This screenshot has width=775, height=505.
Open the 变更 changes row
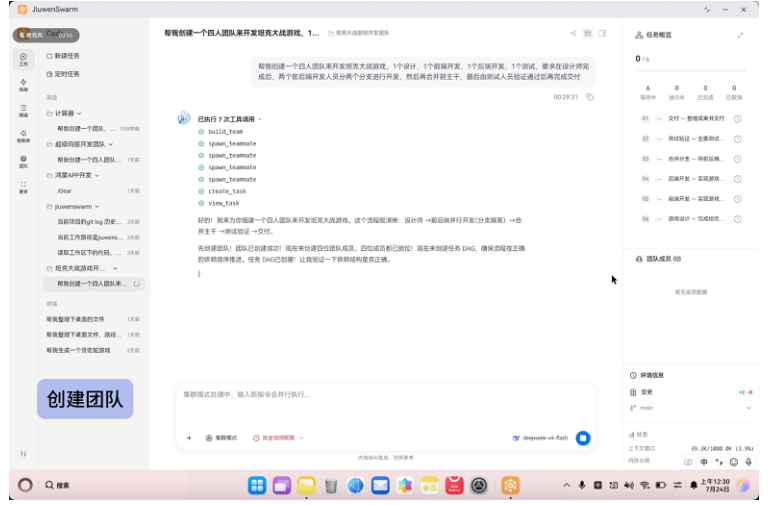(691, 392)
